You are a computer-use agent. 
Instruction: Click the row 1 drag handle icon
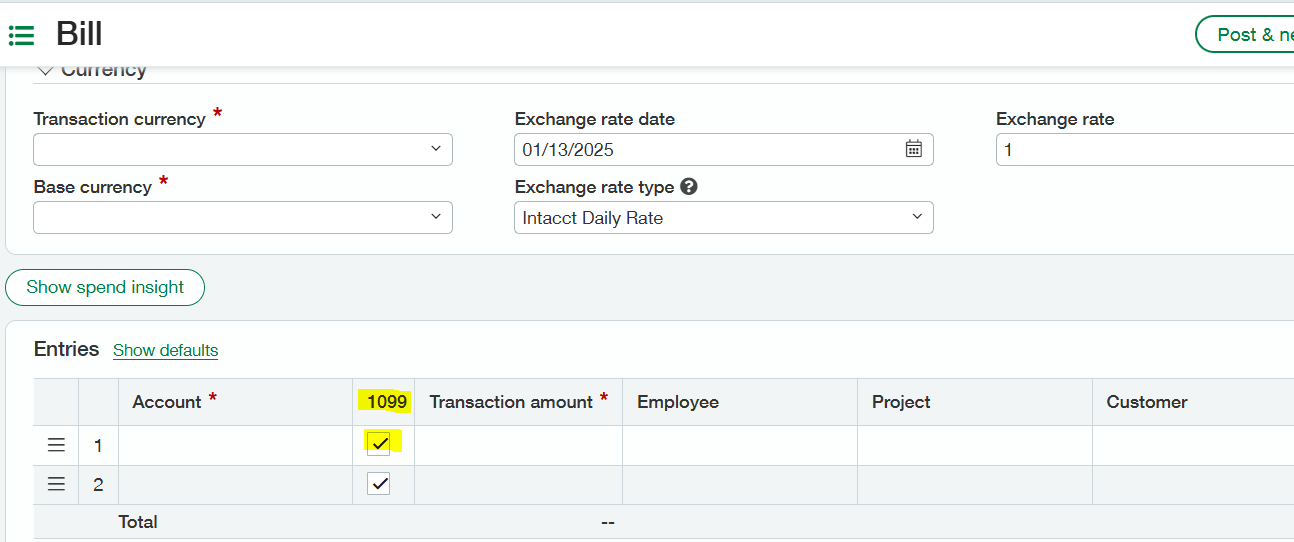point(56,445)
